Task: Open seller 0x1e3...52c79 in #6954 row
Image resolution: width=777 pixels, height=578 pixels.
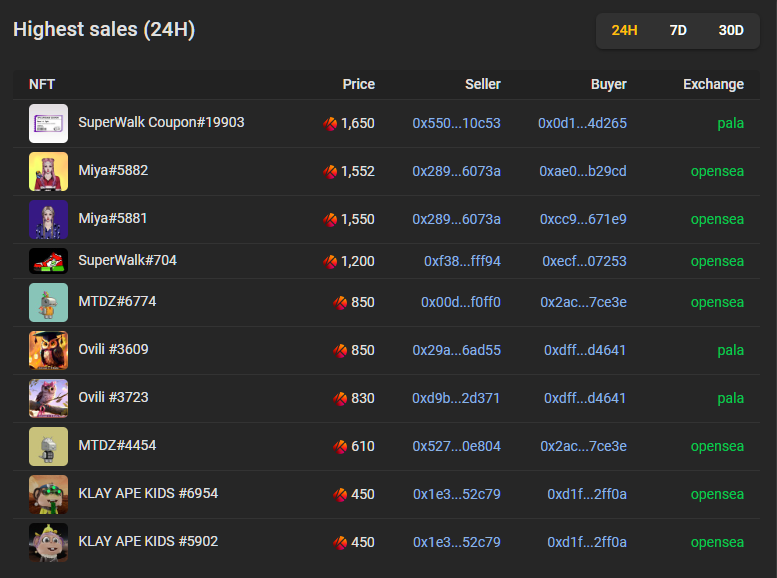Action: tap(457, 495)
